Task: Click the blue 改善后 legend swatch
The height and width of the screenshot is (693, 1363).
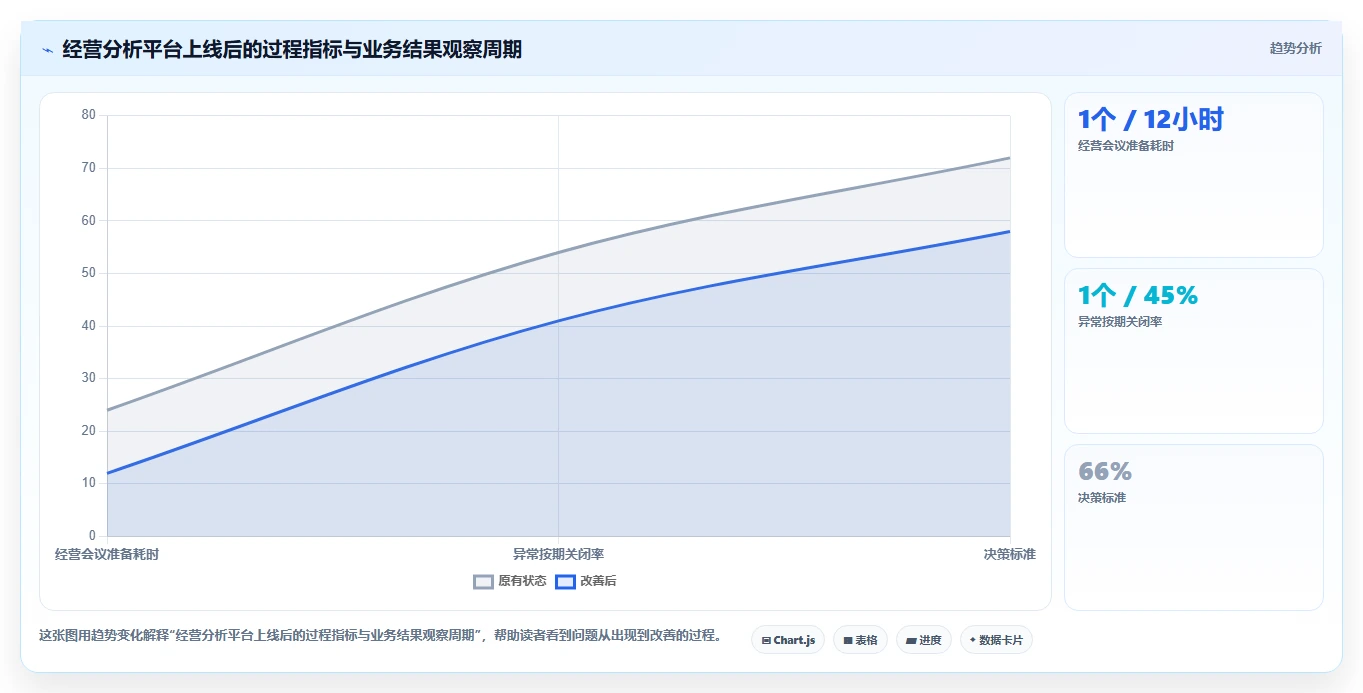Action: [566, 581]
